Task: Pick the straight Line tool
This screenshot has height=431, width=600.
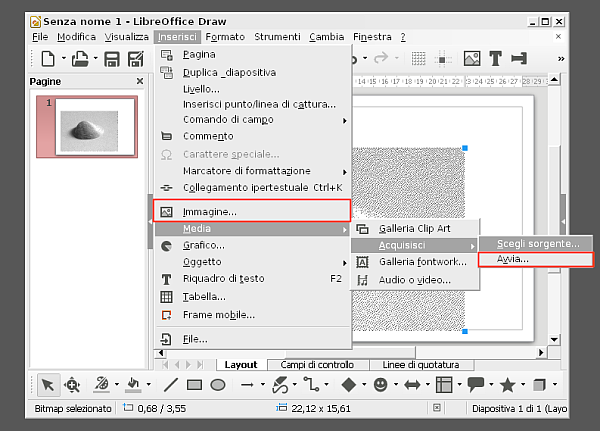Action: tap(171, 384)
